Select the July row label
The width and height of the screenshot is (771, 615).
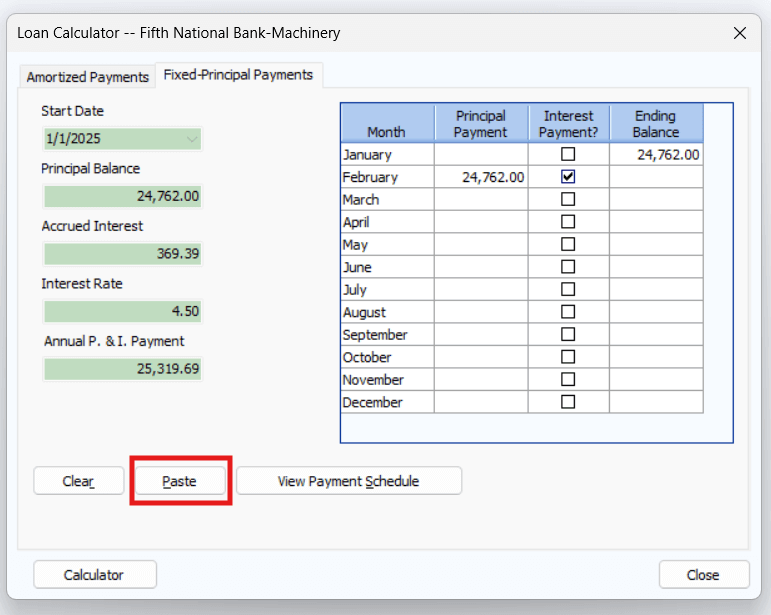click(x=387, y=290)
